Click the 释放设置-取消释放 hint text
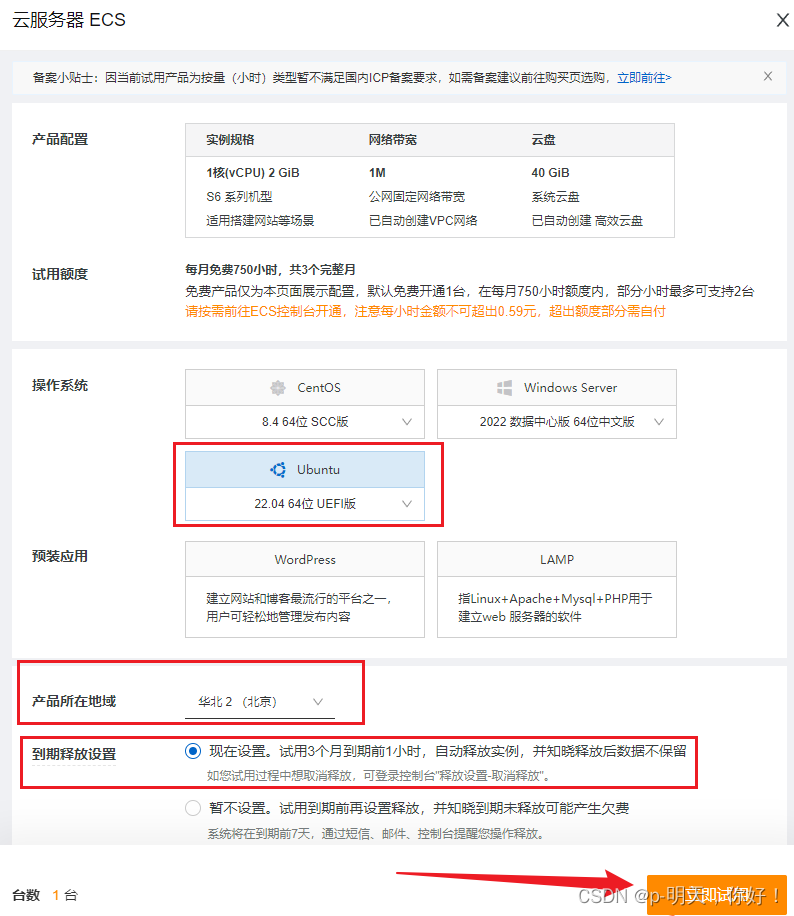Image resolution: width=794 pixels, height=916 pixels. tap(379, 776)
